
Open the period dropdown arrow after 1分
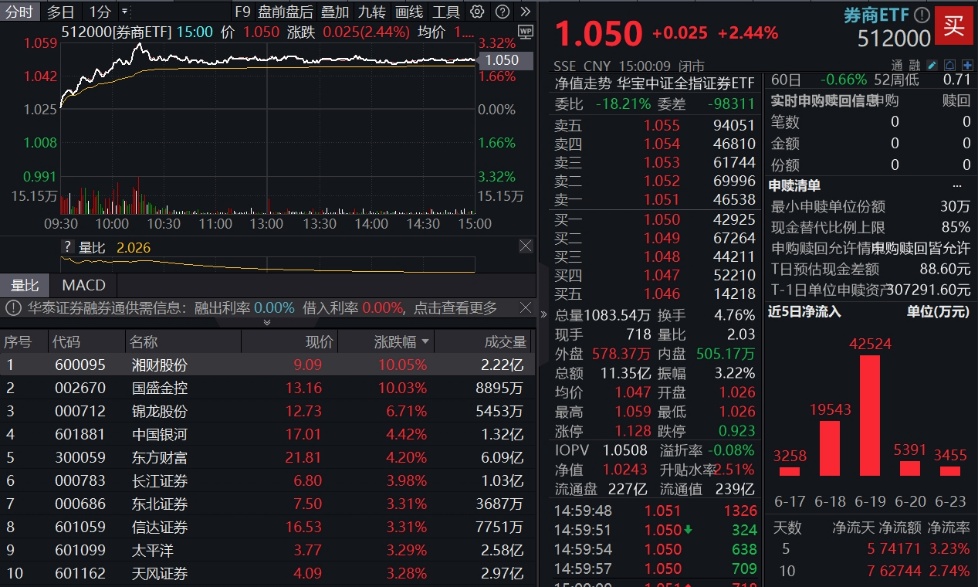pos(125,11)
